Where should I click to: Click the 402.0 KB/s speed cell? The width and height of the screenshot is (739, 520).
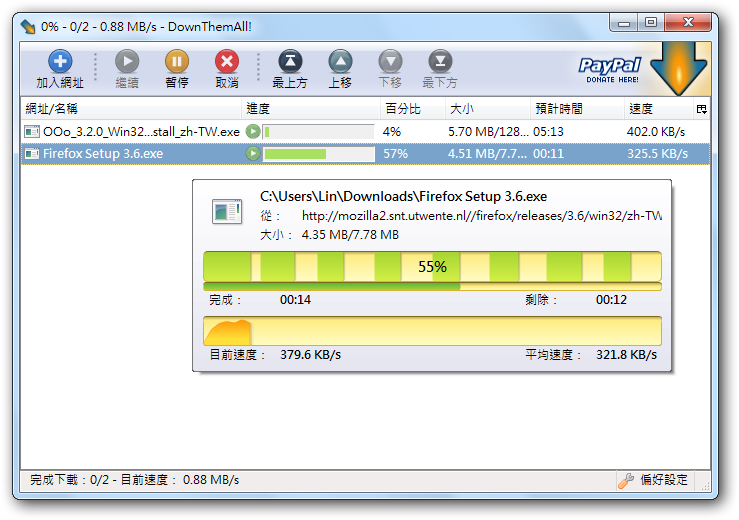point(656,132)
